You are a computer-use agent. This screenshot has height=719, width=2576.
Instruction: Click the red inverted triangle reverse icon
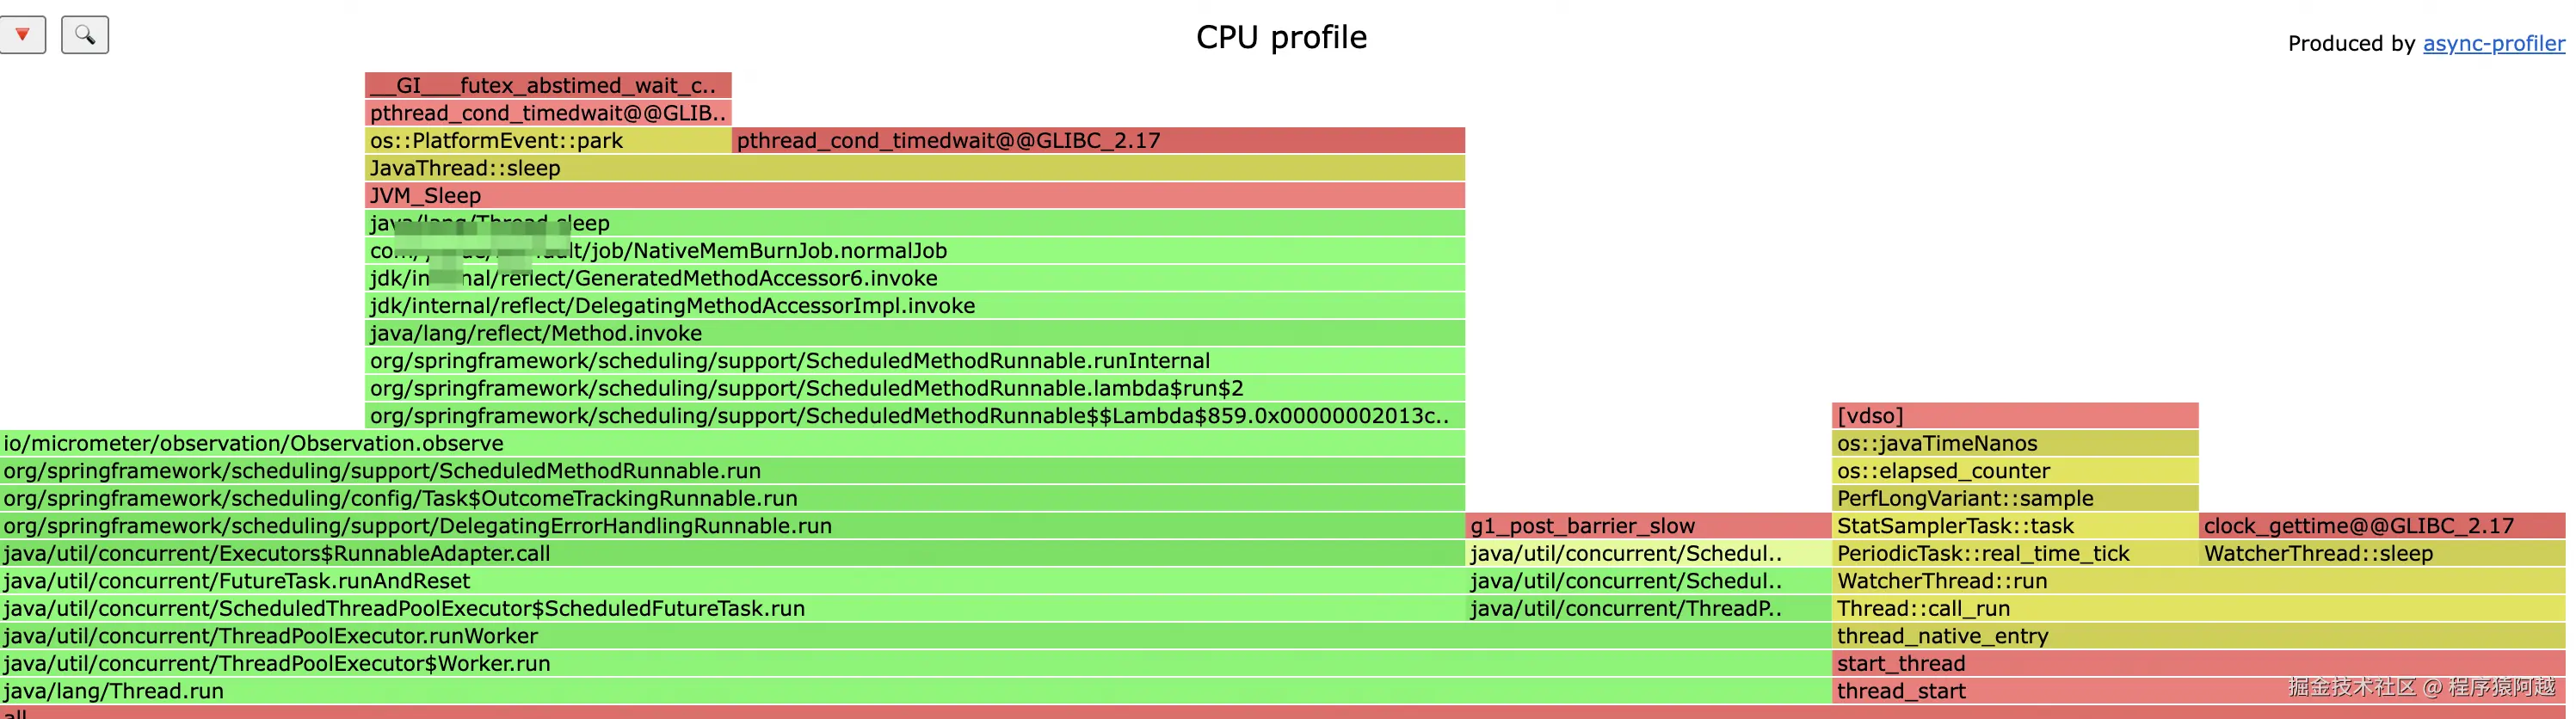coord(22,35)
